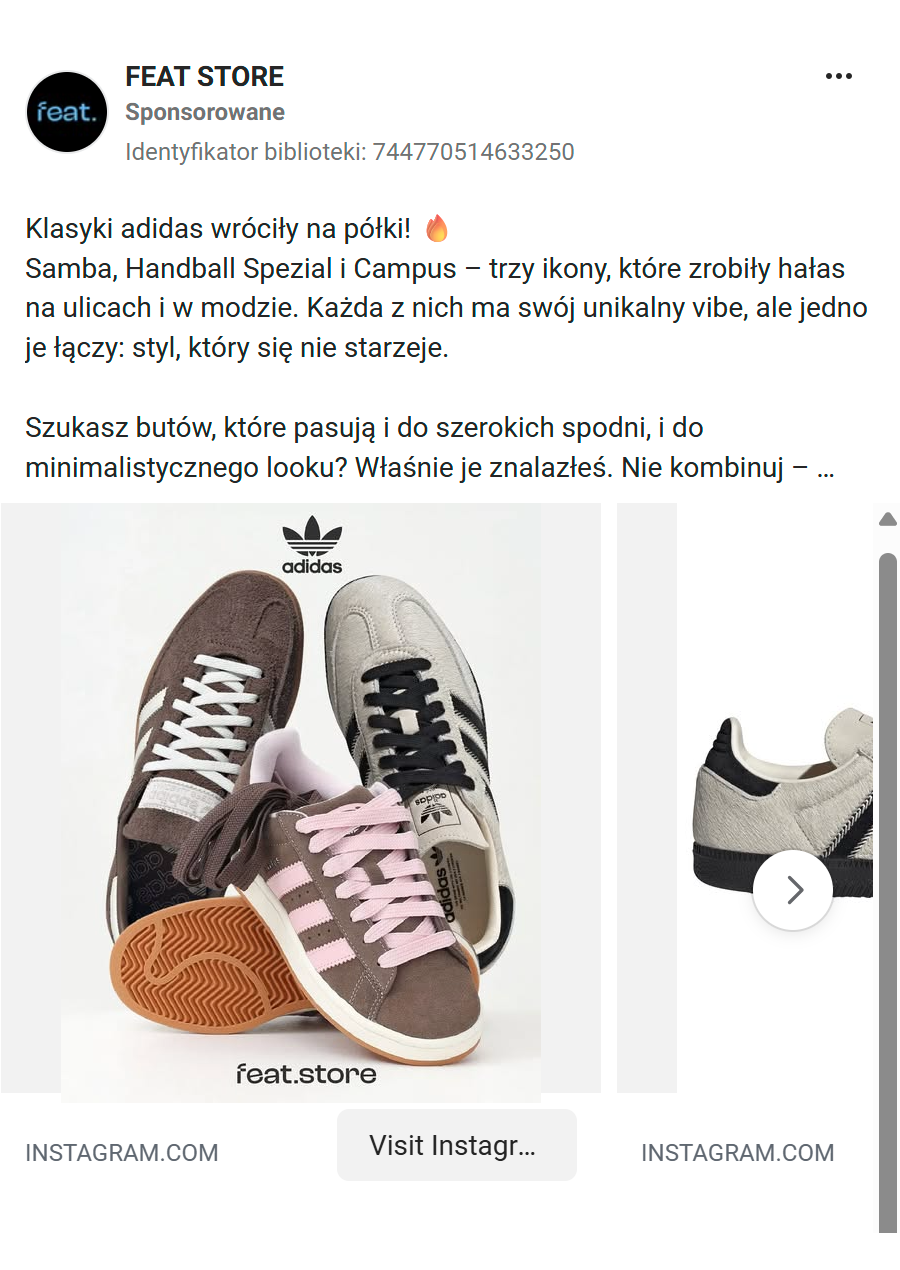Open the INSTAGRAM.COM link under the second card

(x=738, y=1153)
